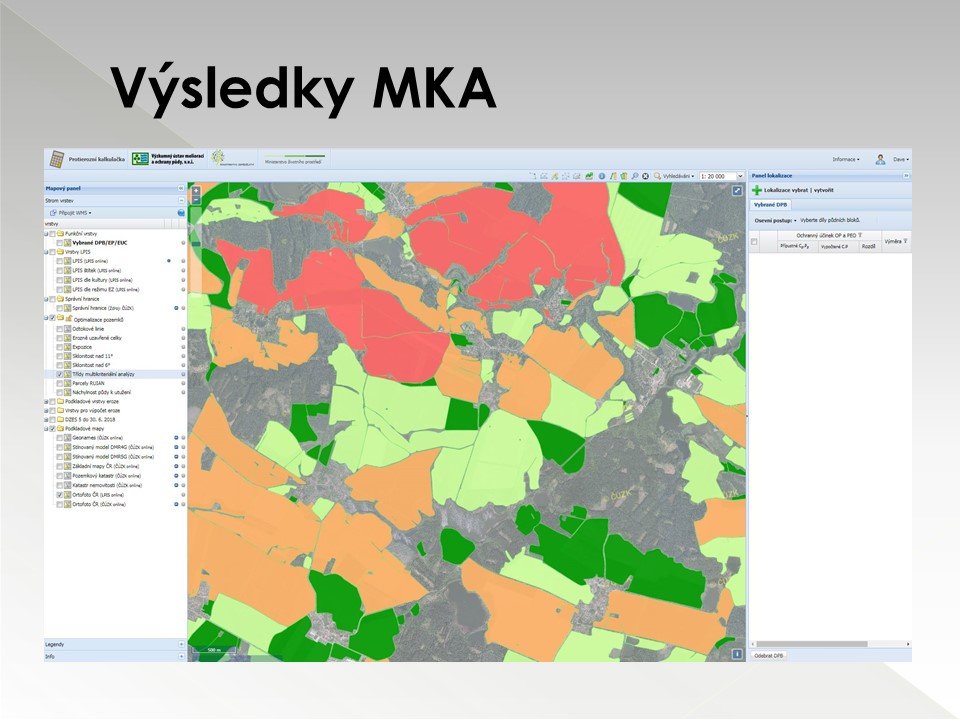The width and height of the screenshot is (960, 720).
Task: Click the round clear/cancel icon in map toolbar
Action: [x=645, y=176]
